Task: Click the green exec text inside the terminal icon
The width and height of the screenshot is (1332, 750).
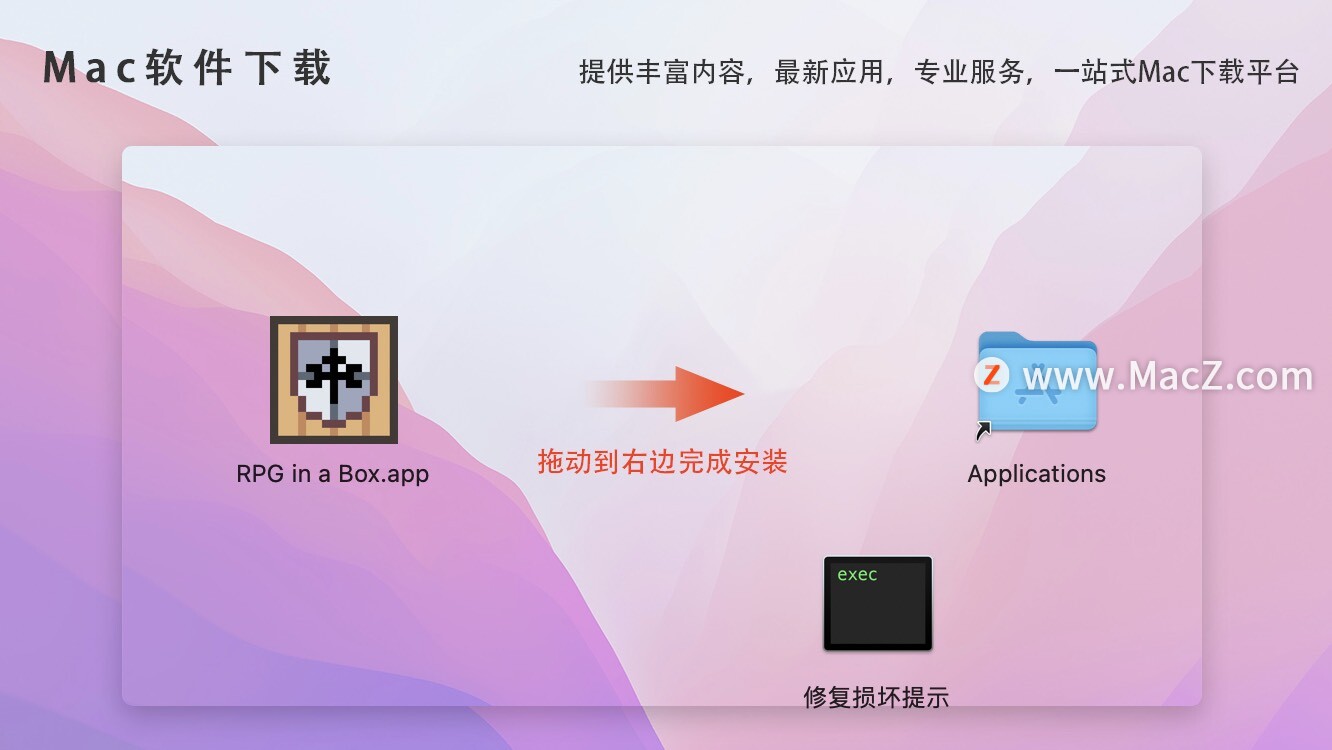Action: (x=857, y=575)
